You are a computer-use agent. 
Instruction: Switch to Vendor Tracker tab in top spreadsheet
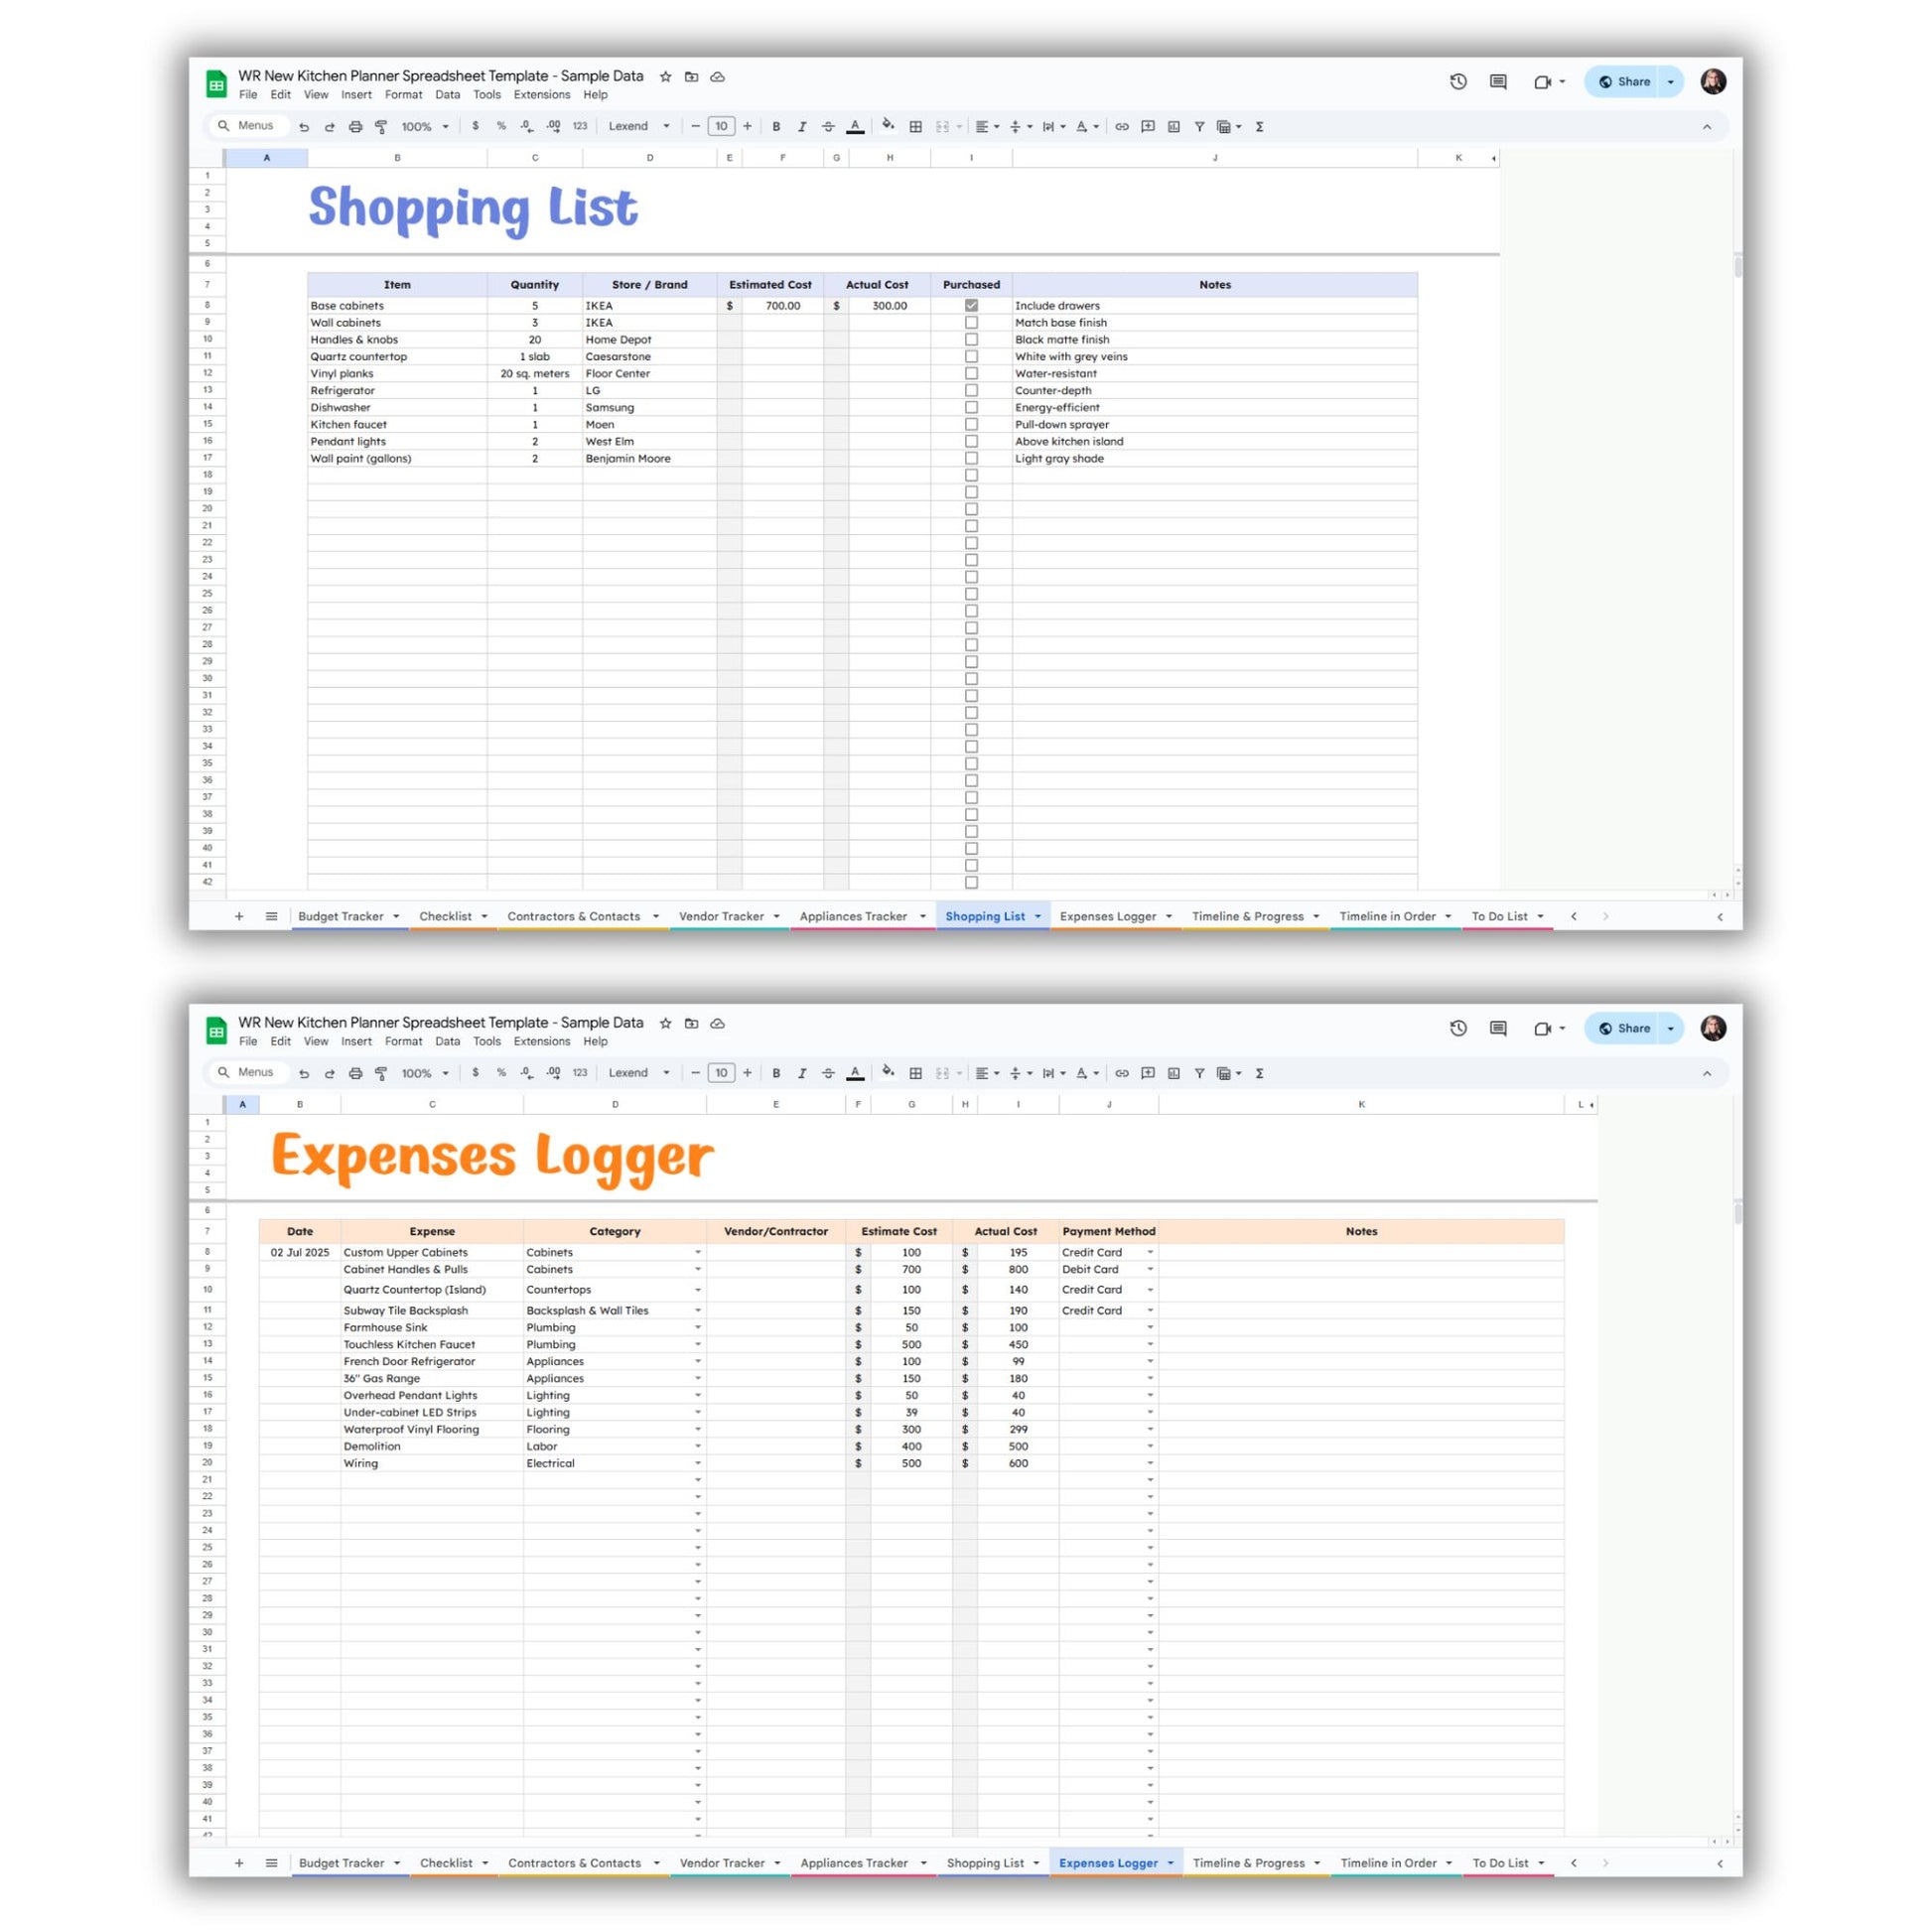pyautogui.click(x=721, y=916)
